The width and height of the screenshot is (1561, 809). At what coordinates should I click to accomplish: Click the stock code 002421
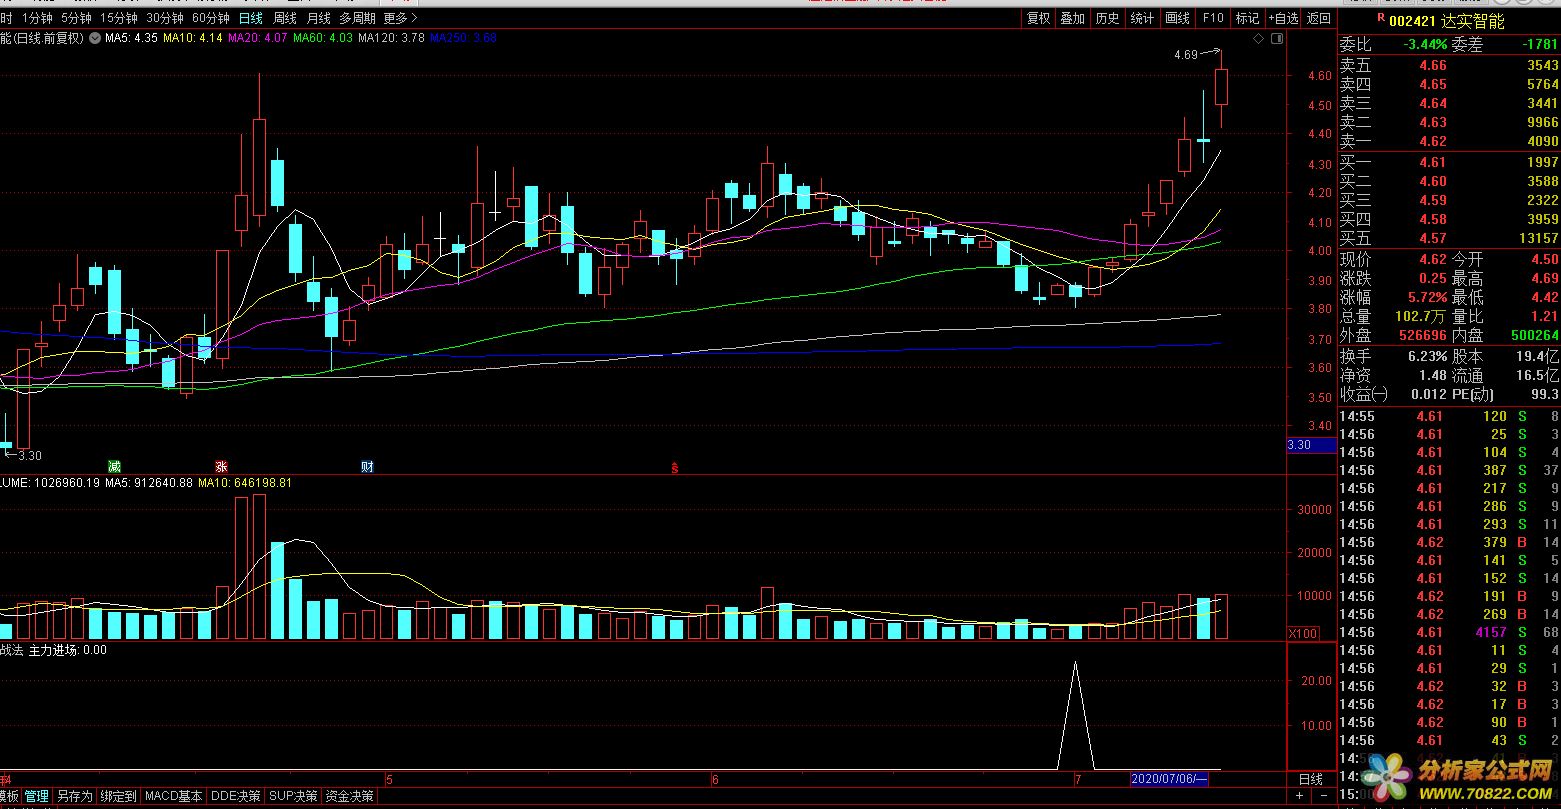tap(1413, 21)
